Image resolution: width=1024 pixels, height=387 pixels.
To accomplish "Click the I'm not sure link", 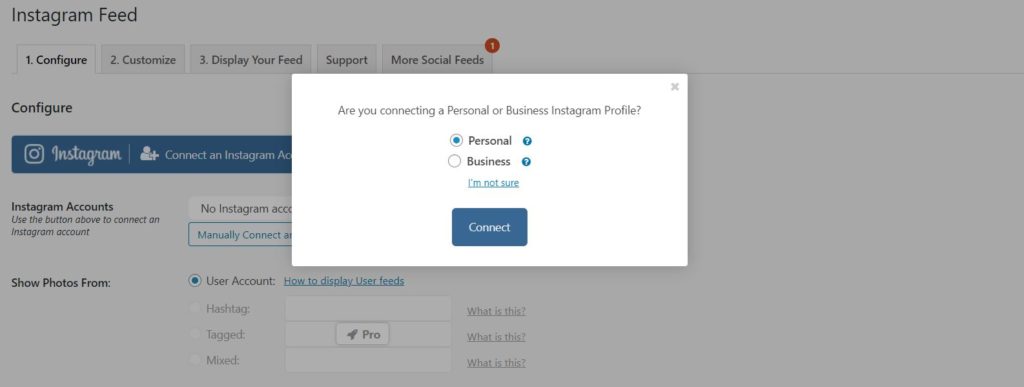I will (x=493, y=183).
